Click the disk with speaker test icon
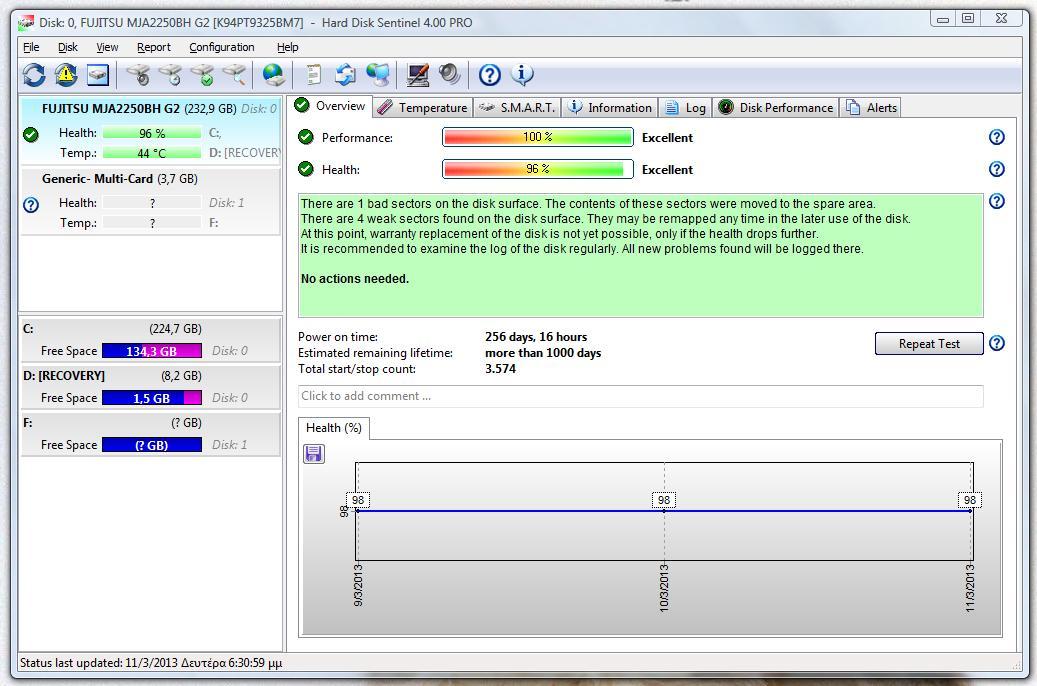The image size is (1037, 686). click(138, 75)
